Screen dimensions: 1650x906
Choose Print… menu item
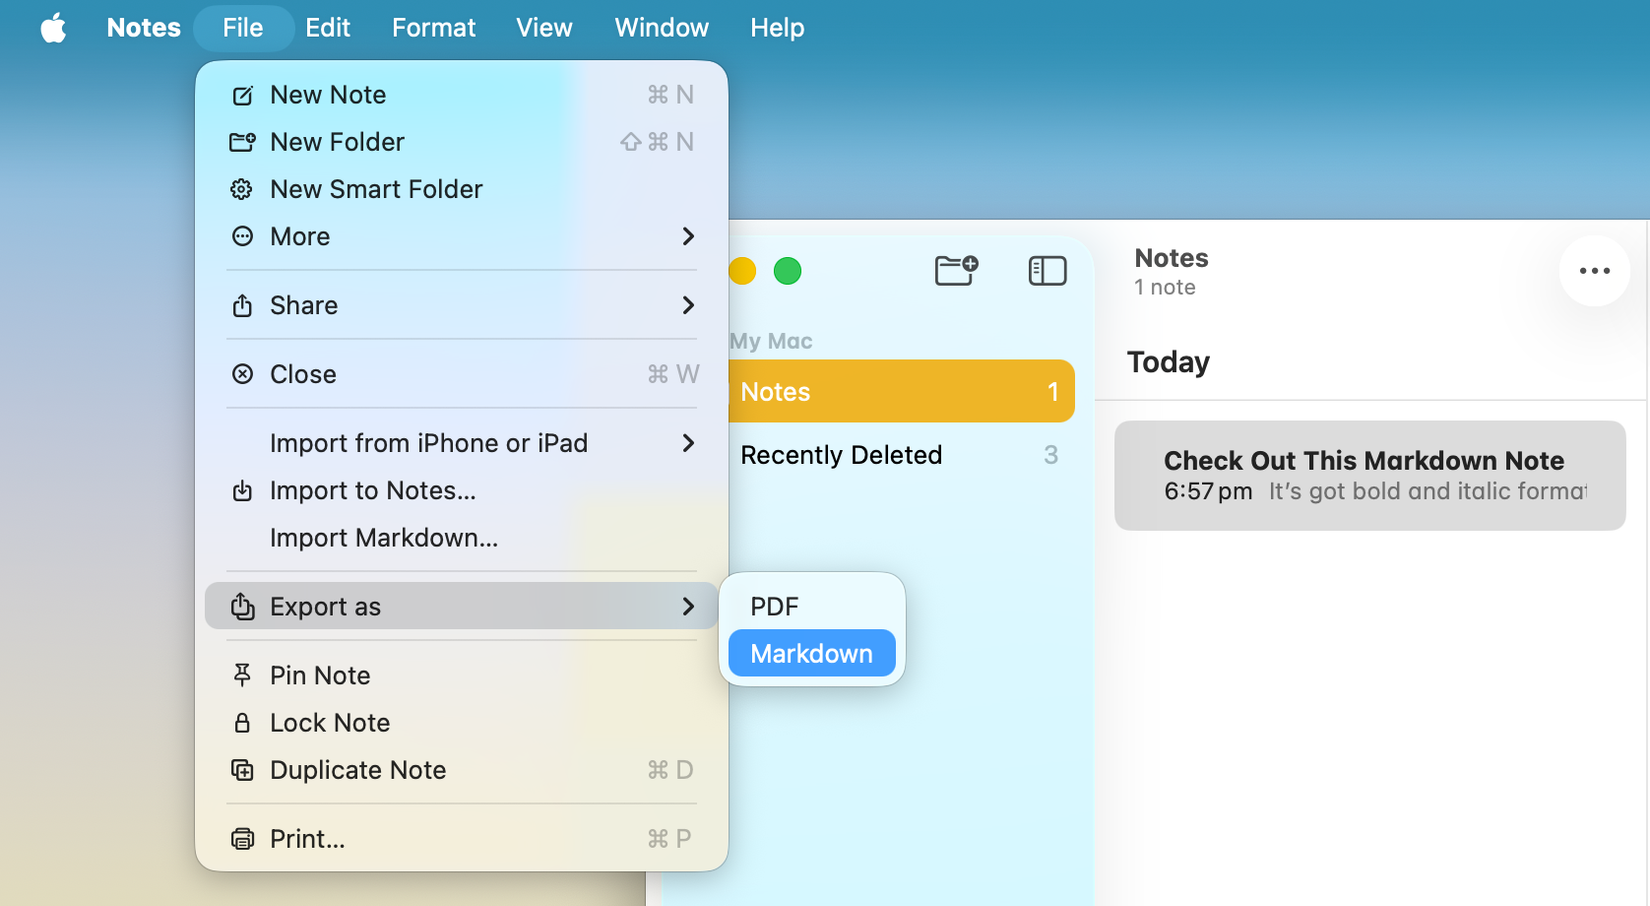(x=461, y=839)
